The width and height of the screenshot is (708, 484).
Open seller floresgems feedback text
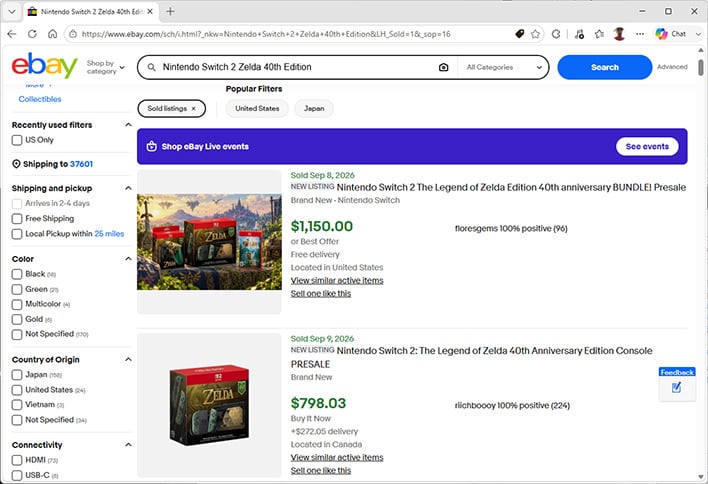(x=511, y=228)
